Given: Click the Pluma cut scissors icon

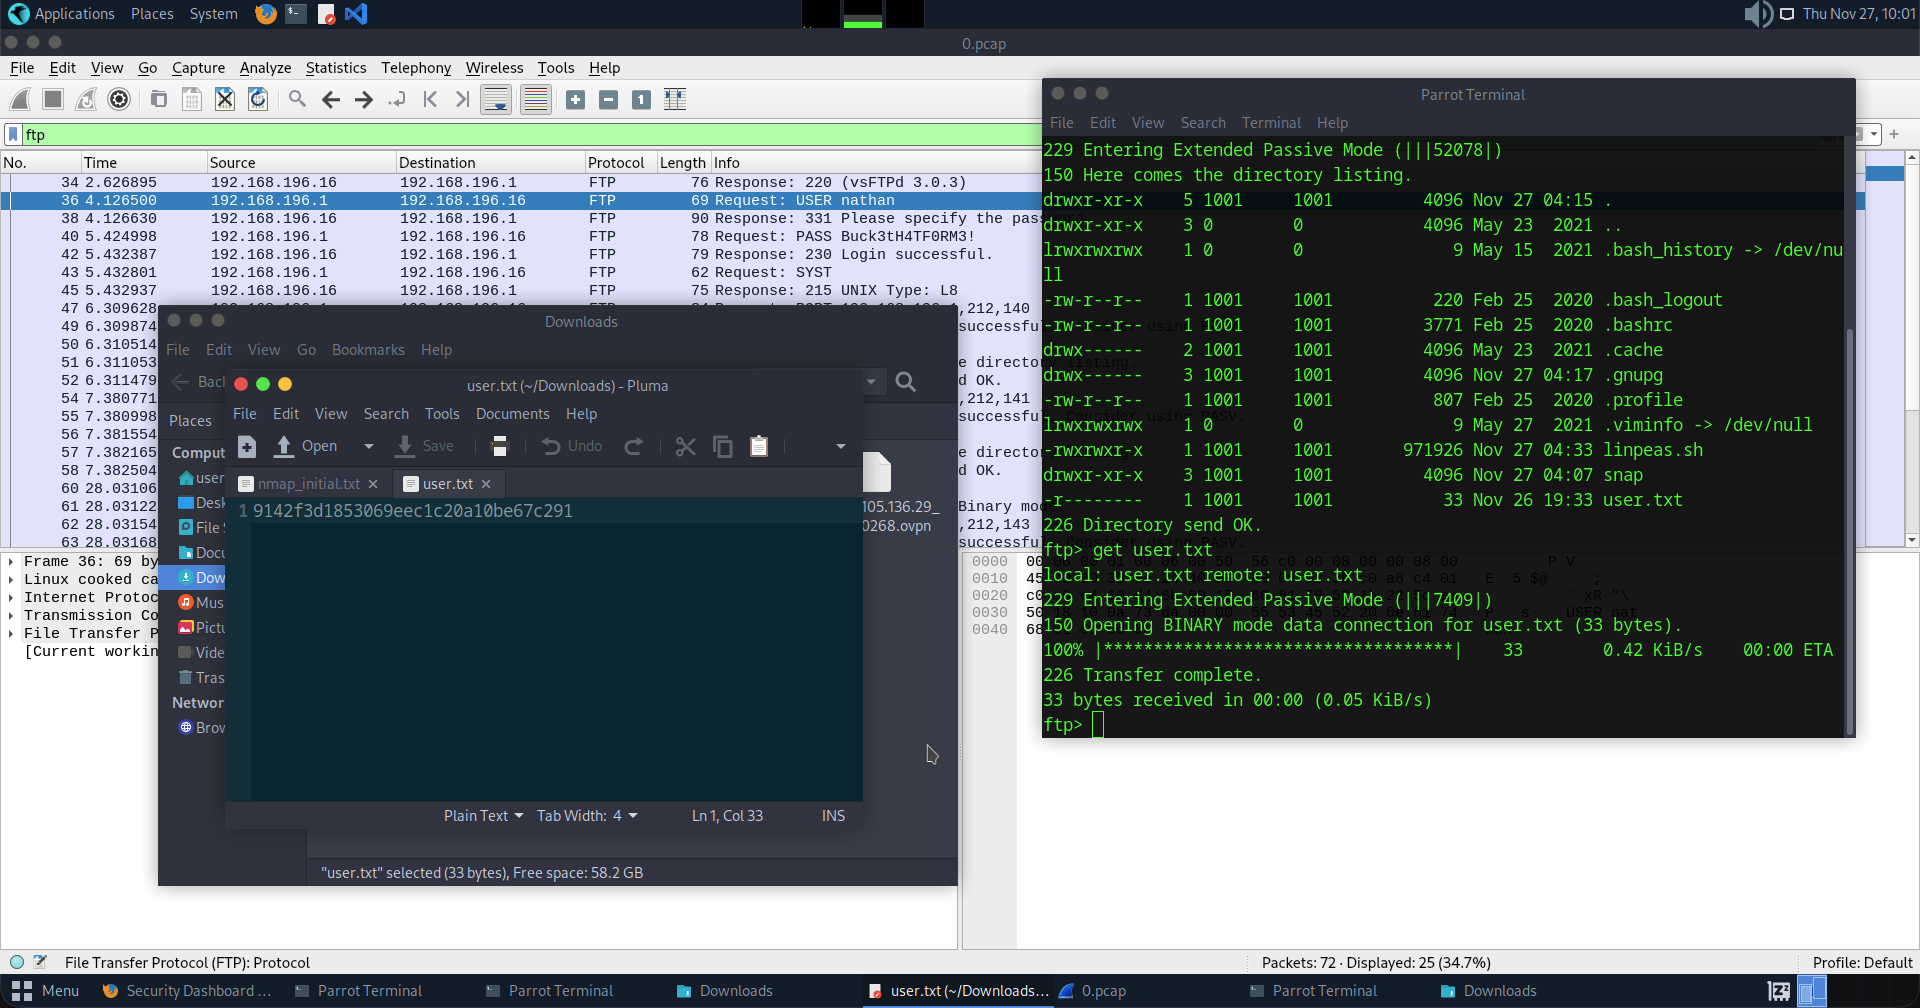Looking at the screenshot, I should [685, 446].
